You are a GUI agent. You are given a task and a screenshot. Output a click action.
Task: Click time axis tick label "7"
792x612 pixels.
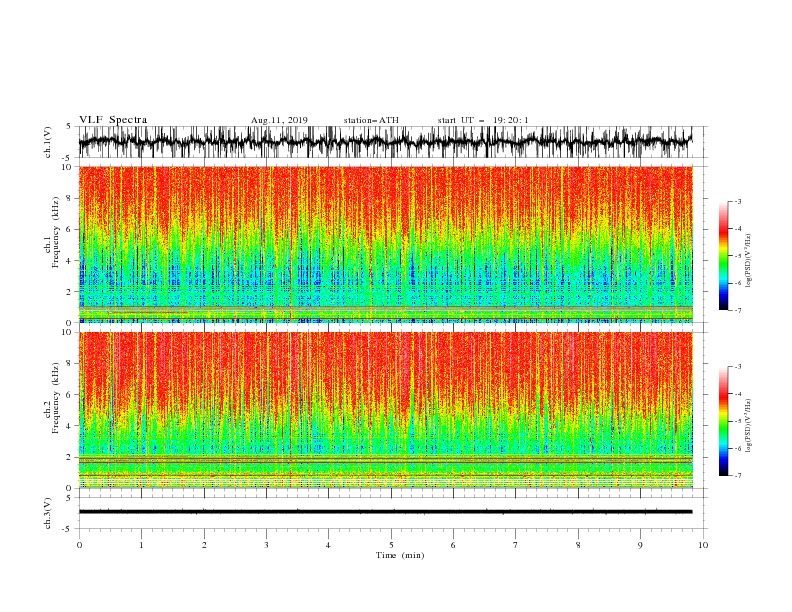click(515, 545)
